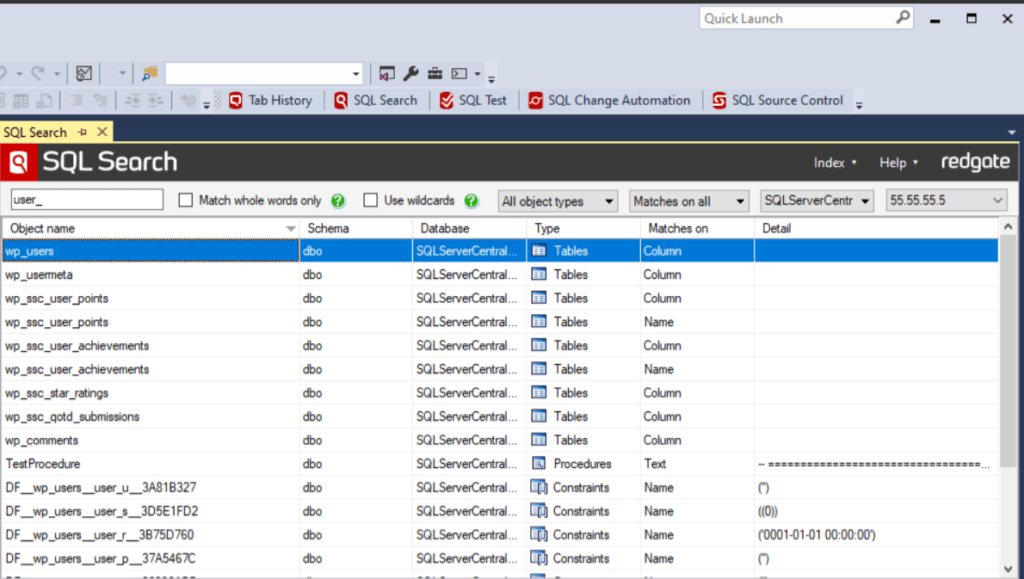Switch to the SQL Search tab
The width and height of the screenshot is (1024, 579).
coord(35,131)
